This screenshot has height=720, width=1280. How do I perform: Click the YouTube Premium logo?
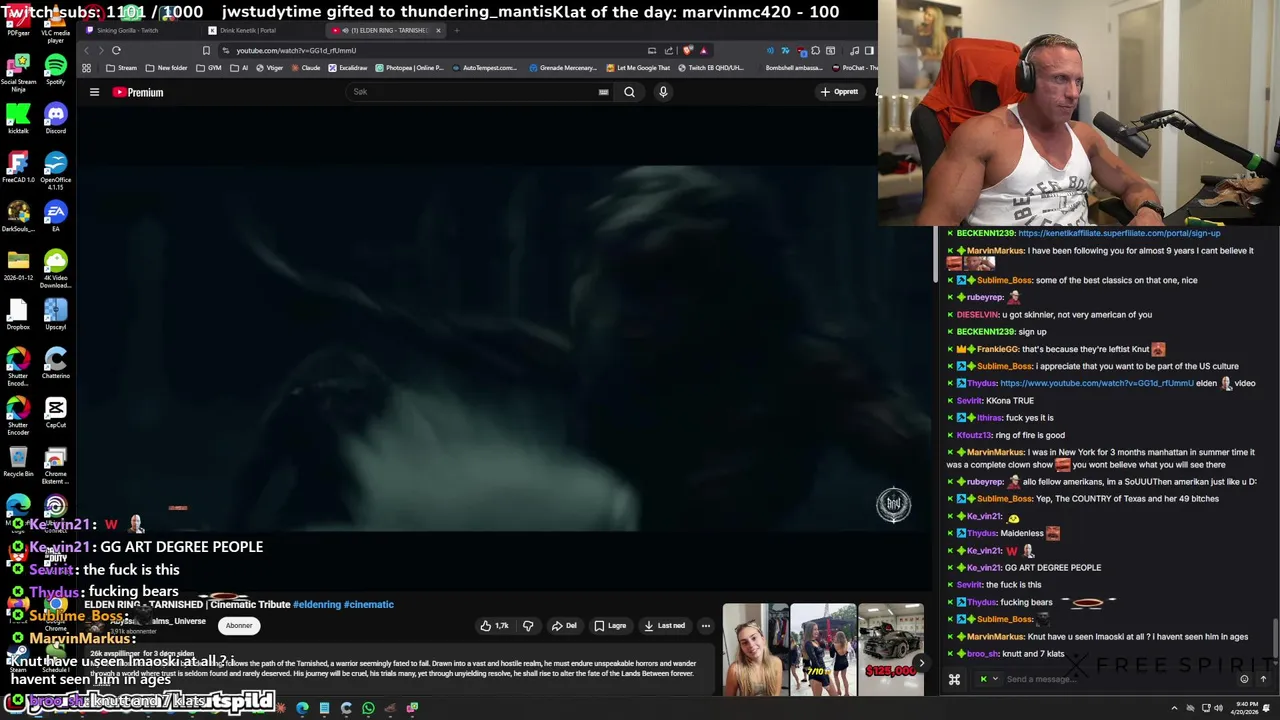[138, 92]
